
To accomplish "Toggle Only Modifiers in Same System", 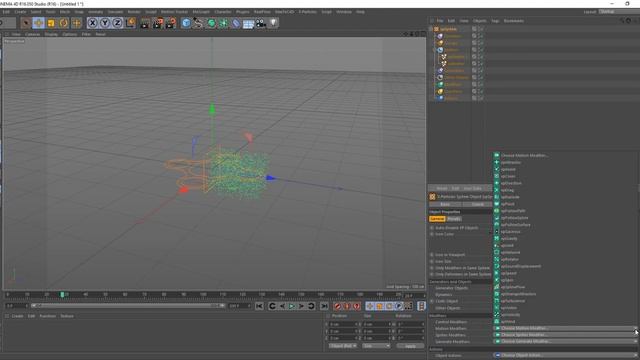I will coord(432,268).
